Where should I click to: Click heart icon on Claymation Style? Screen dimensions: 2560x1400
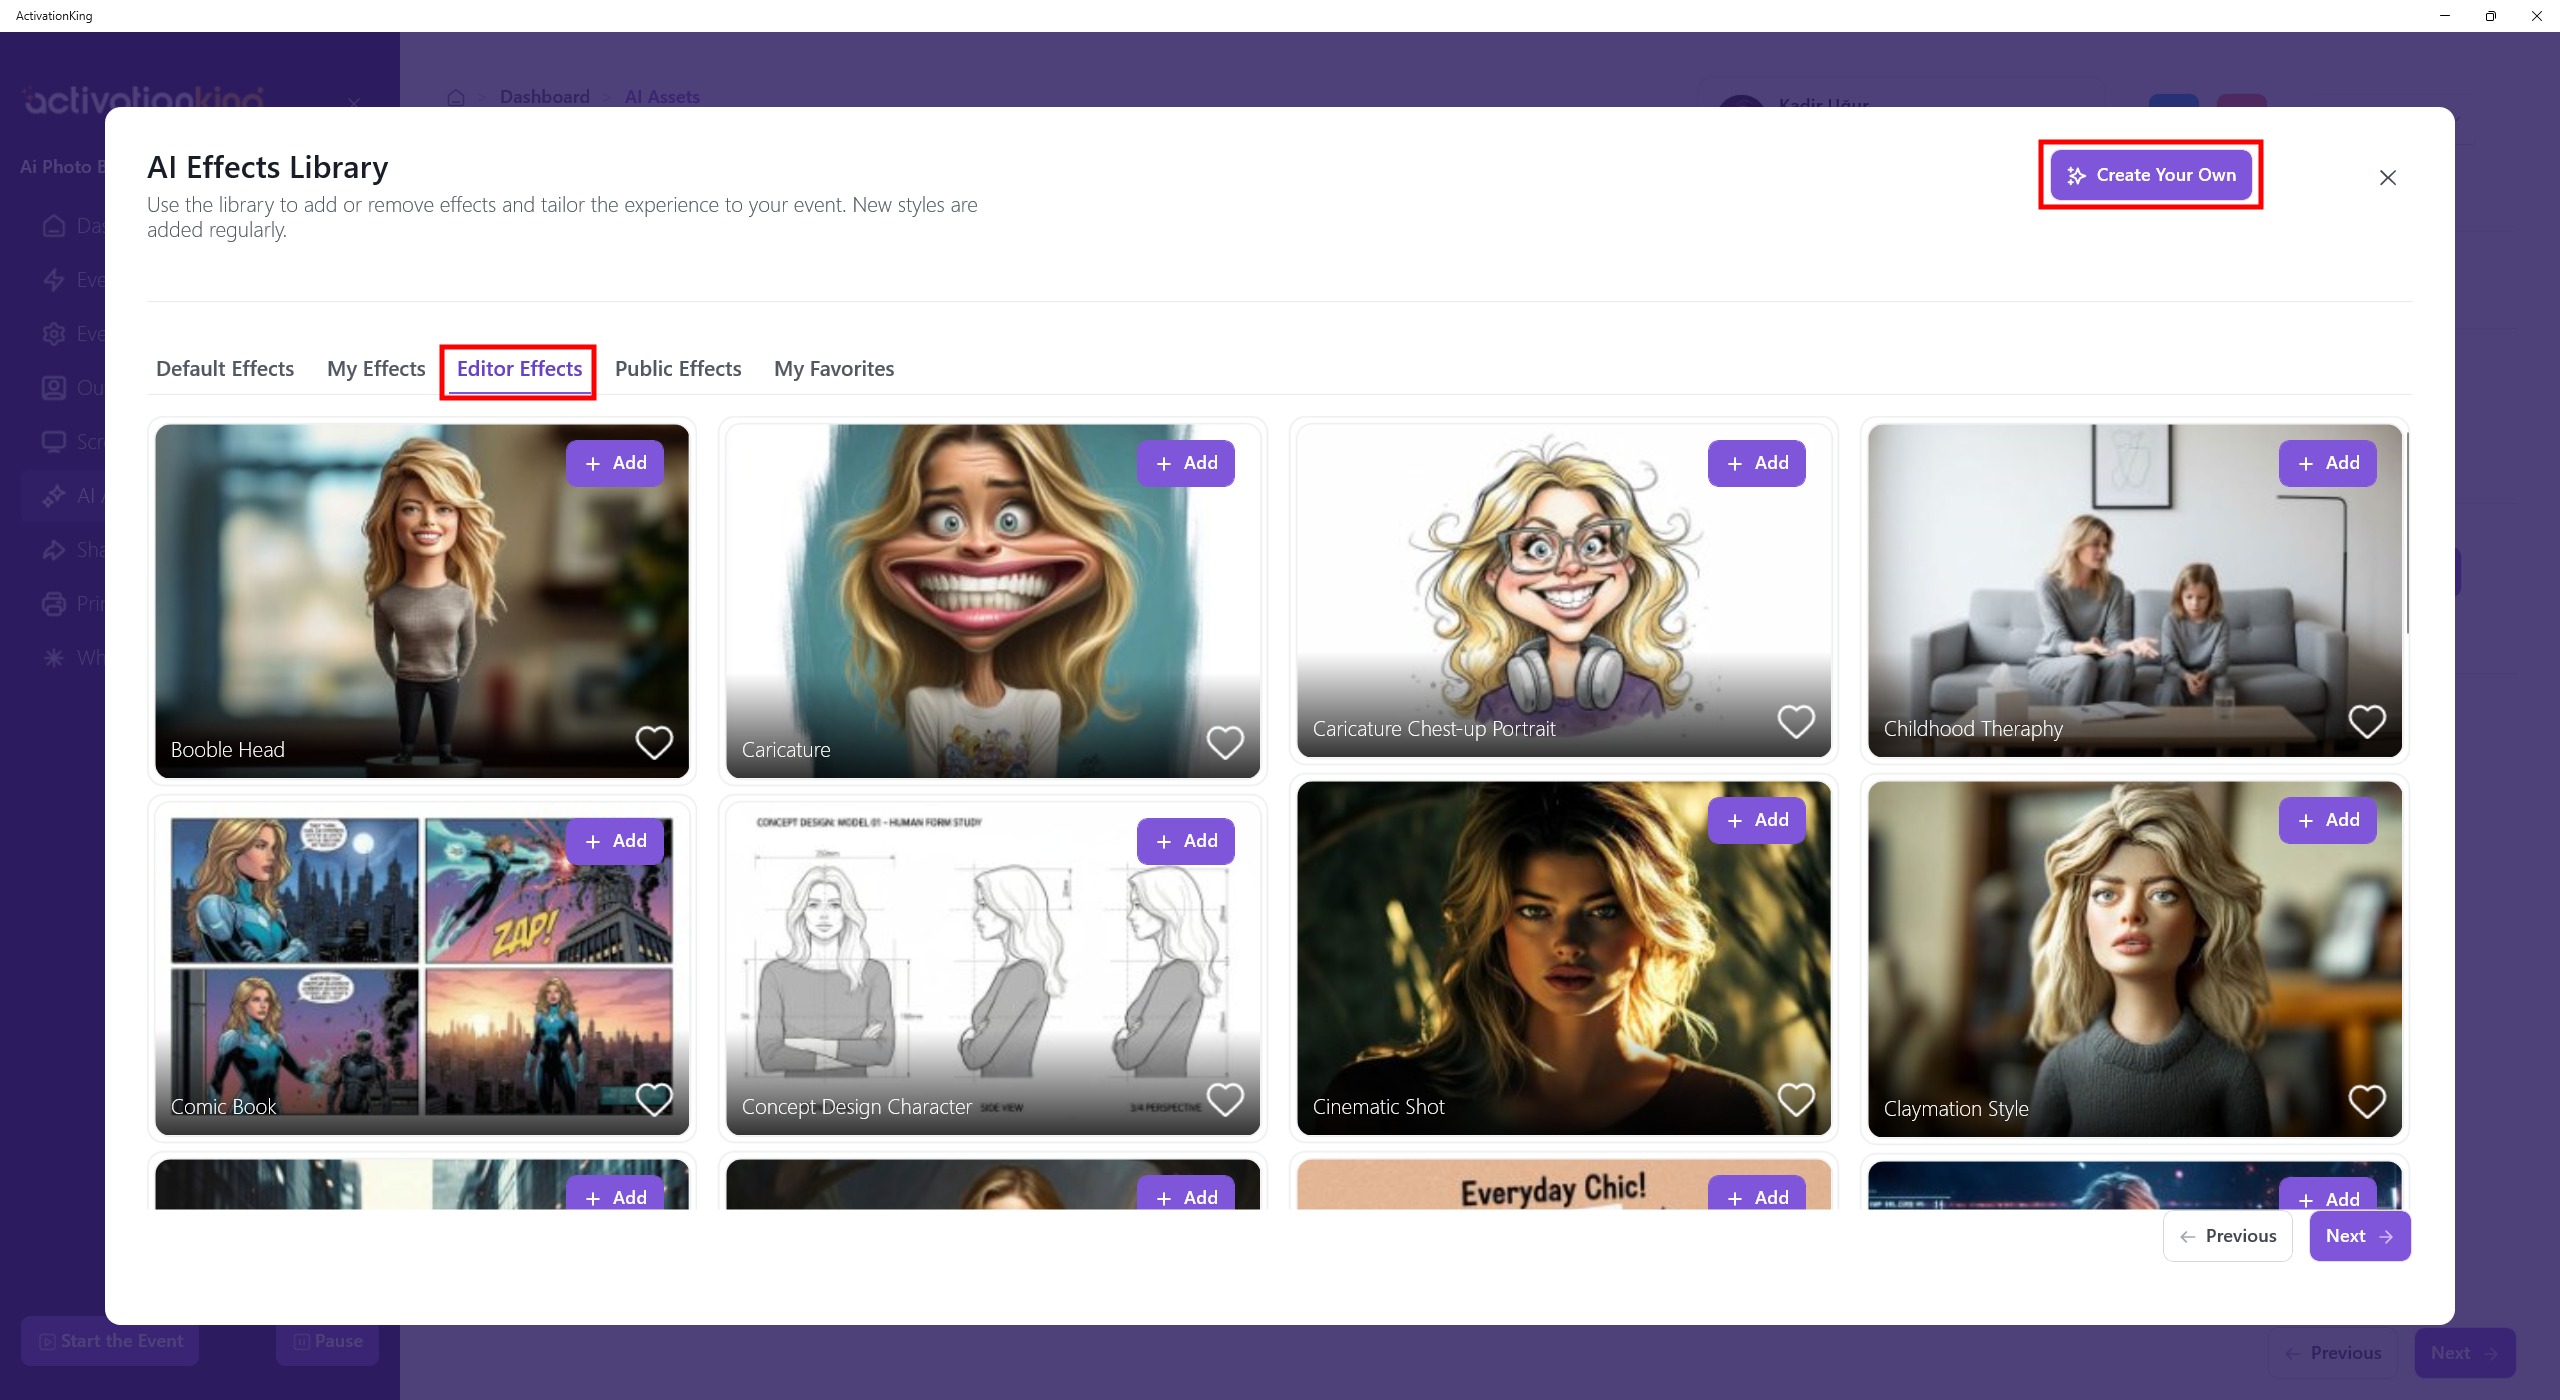tap(2367, 1101)
